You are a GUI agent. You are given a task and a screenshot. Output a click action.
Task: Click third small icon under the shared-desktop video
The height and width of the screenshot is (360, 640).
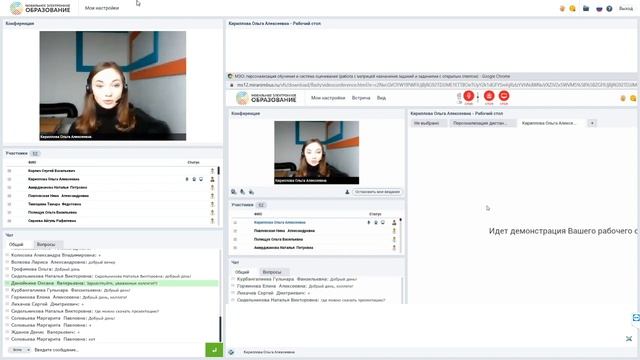pyautogui.click(x=251, y=192)
